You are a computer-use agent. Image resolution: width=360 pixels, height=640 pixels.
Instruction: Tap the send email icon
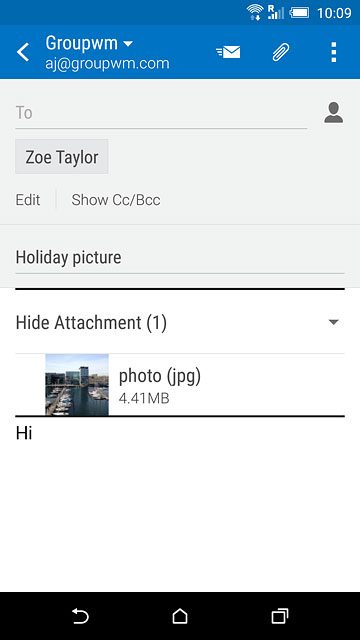[229, 52]
